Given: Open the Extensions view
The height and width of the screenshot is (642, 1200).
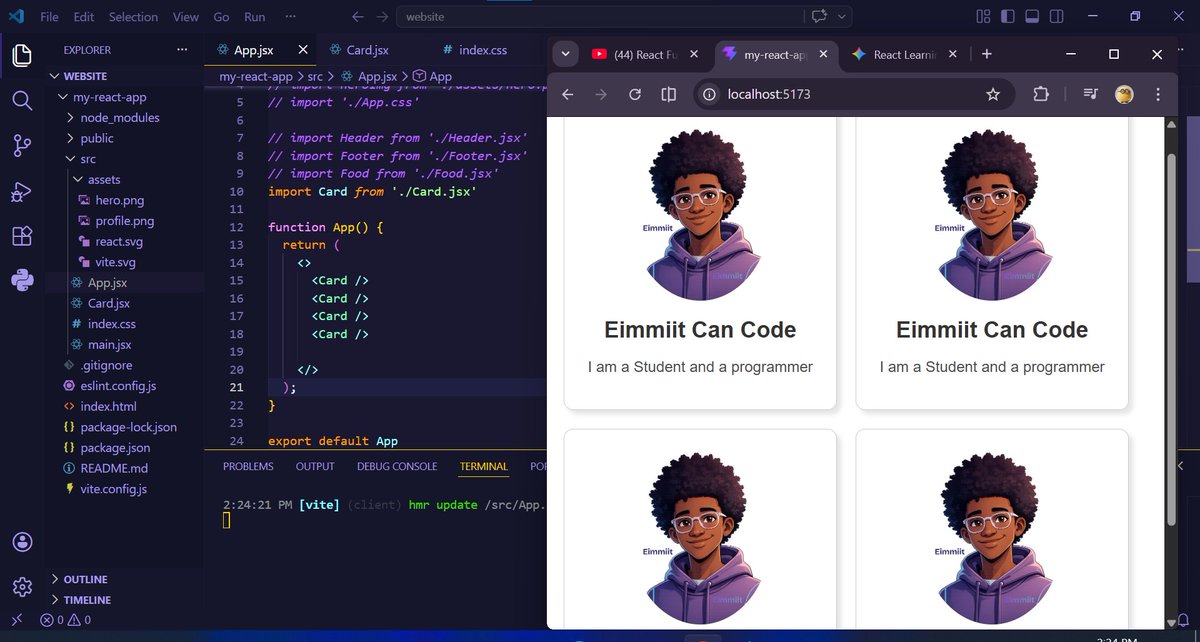Looking at the screenshot, I should [x=22, y=235].
